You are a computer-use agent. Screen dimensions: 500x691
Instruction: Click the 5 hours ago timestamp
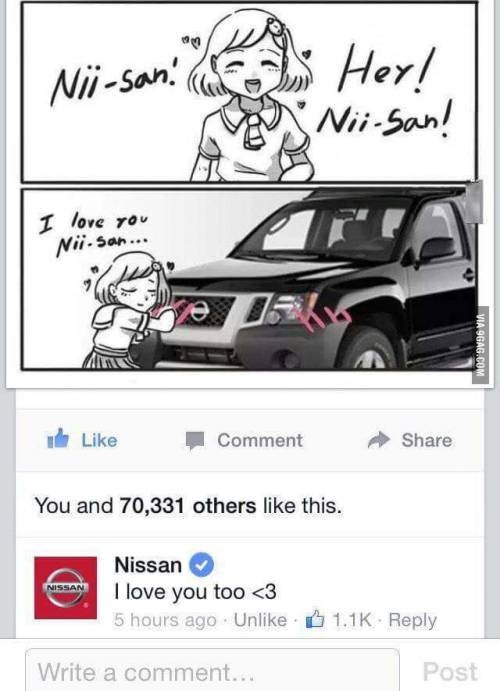click(166, 620)
